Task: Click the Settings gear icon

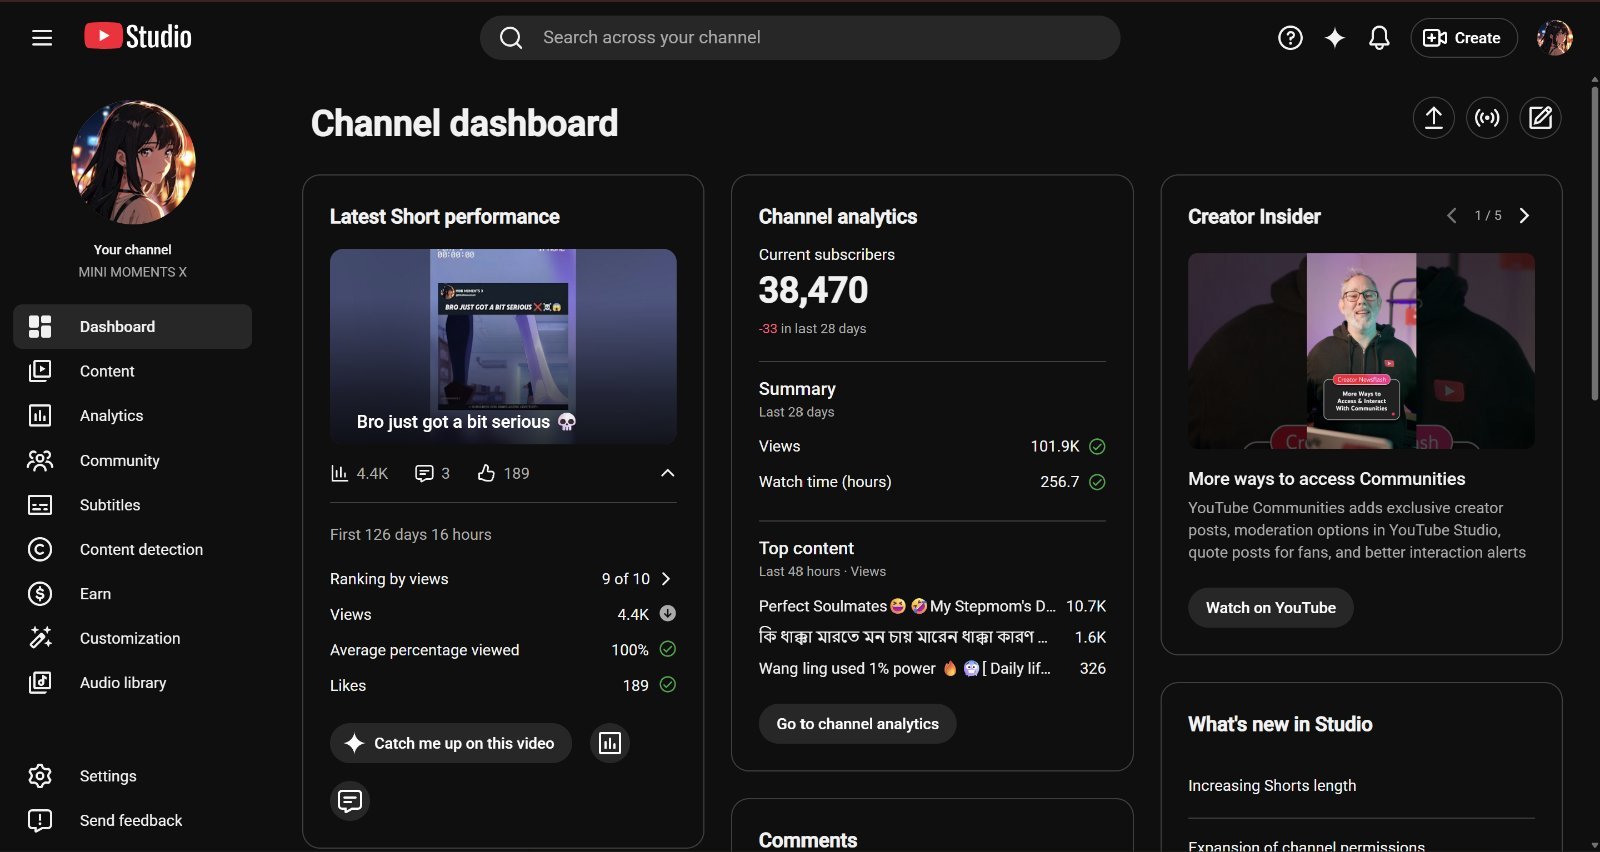Action: 40,776
